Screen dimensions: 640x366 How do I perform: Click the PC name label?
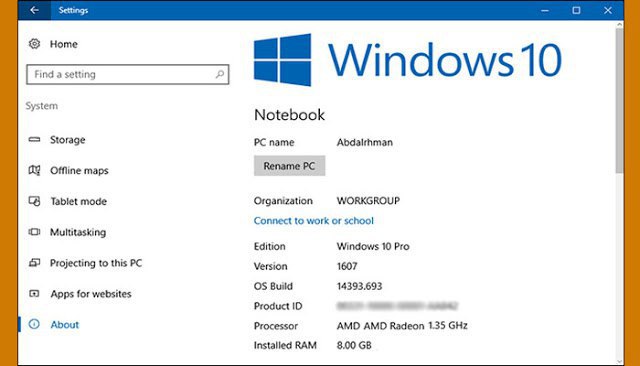click(274, 142)
